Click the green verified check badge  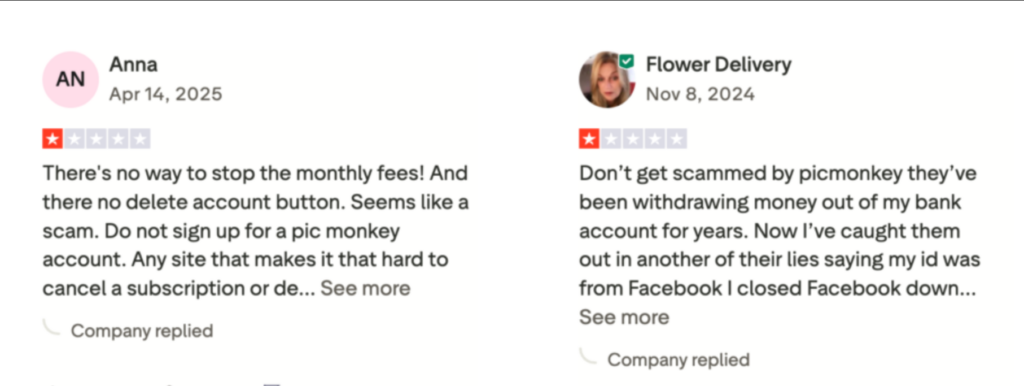pos(626,61)
